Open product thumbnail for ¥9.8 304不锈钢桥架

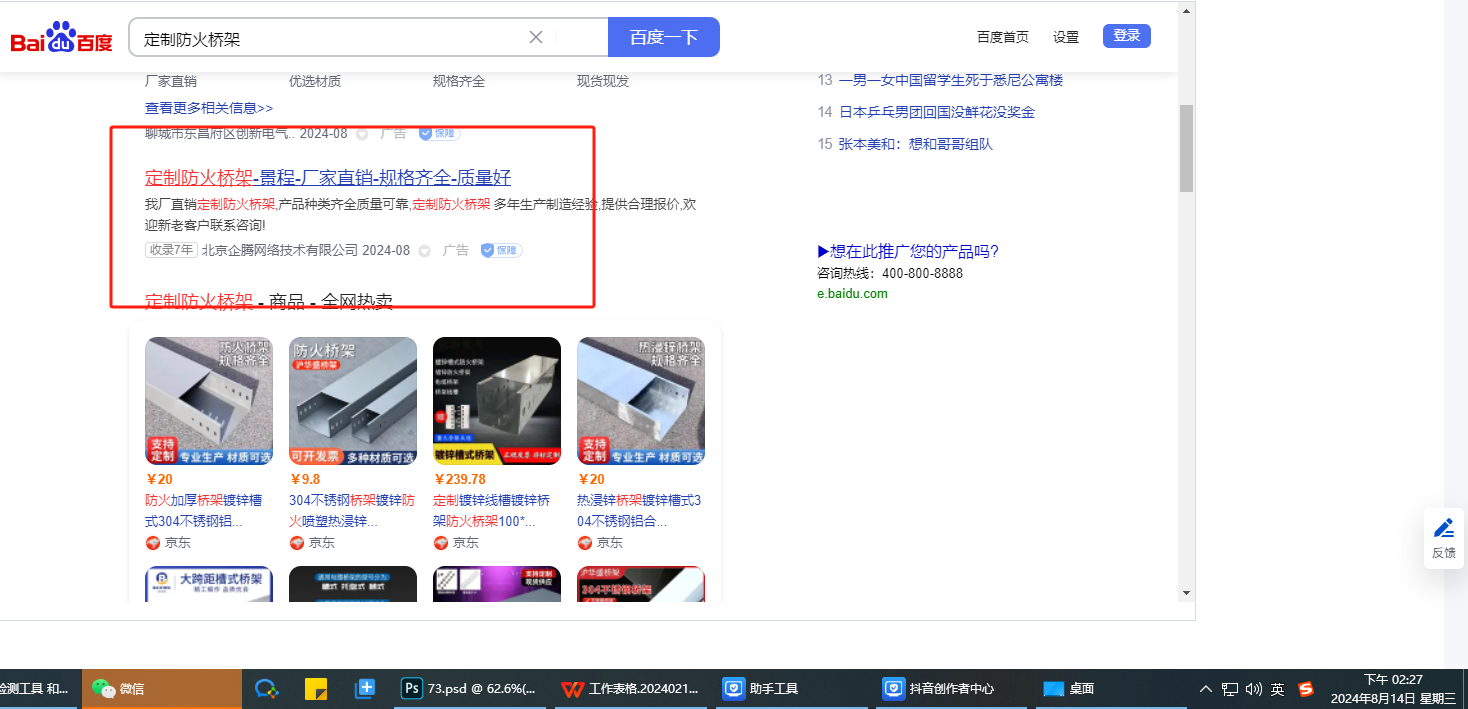click(x=353, y=401)
